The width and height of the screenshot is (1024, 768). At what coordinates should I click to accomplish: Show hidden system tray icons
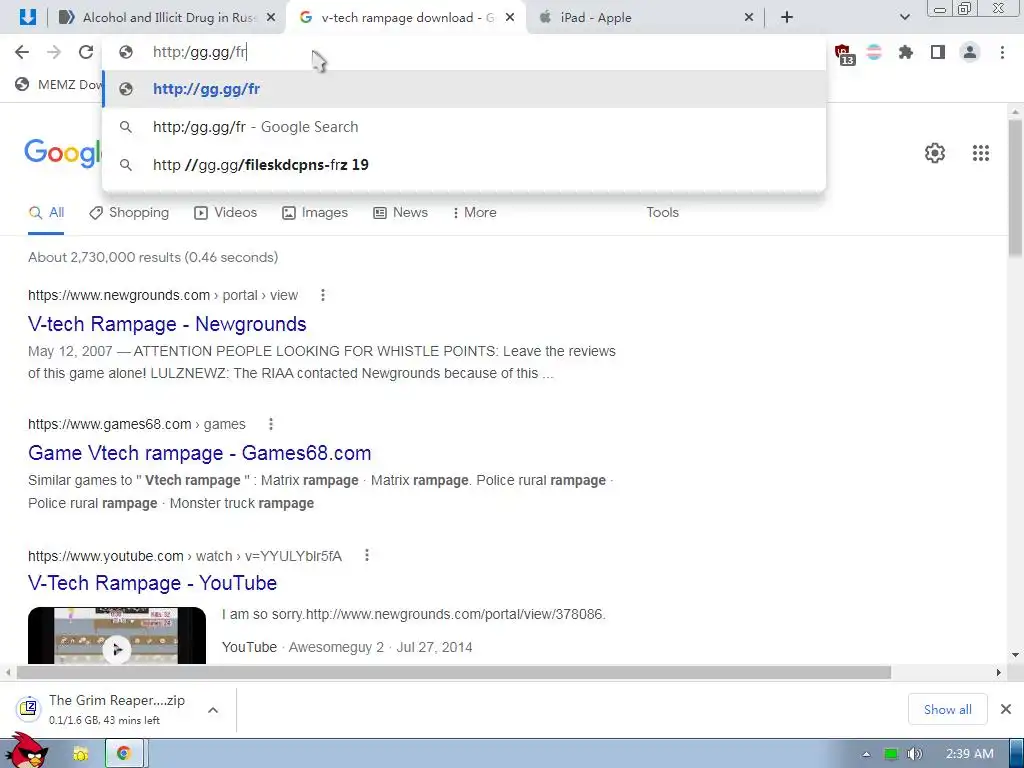866,754
